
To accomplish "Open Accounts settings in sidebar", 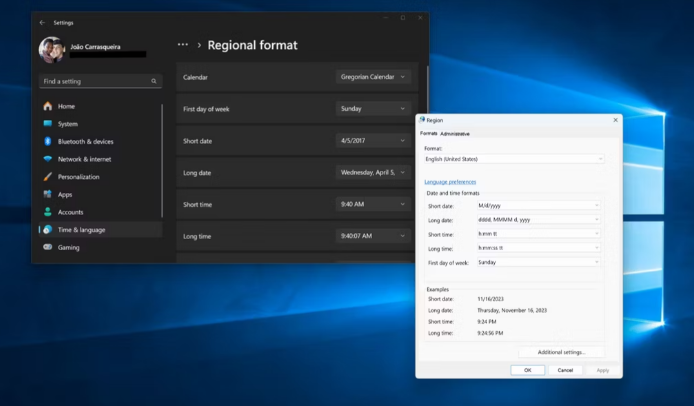I will [x=100, y=212].
